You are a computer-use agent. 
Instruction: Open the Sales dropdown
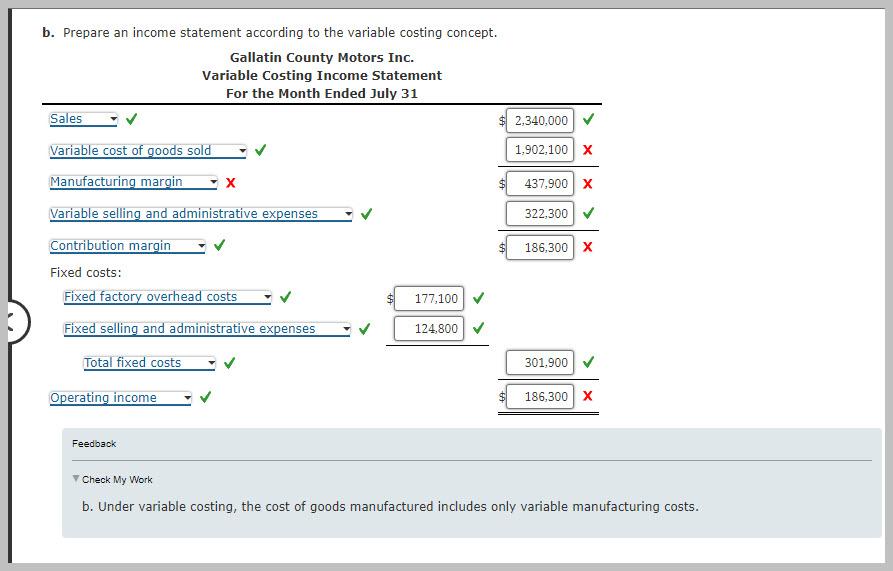tap(83, 119)
